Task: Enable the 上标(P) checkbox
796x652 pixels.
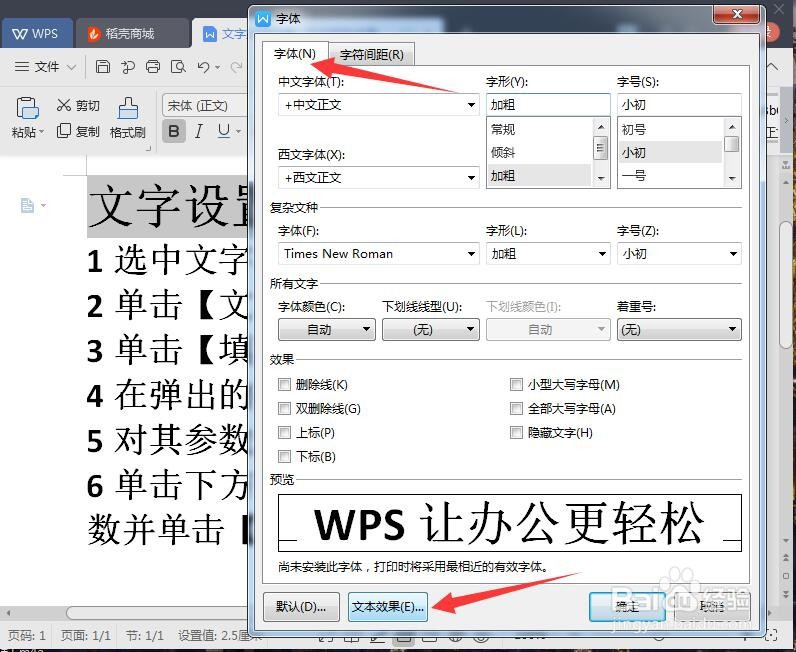Action: pyautogui.click(x=284, y=433)
